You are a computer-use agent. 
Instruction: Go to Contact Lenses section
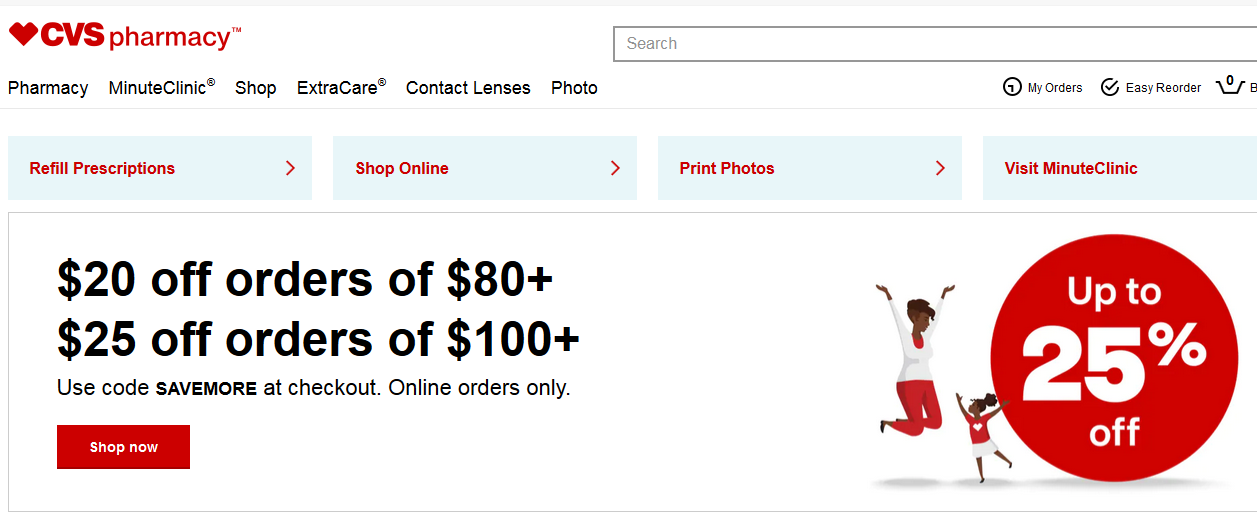468,88
